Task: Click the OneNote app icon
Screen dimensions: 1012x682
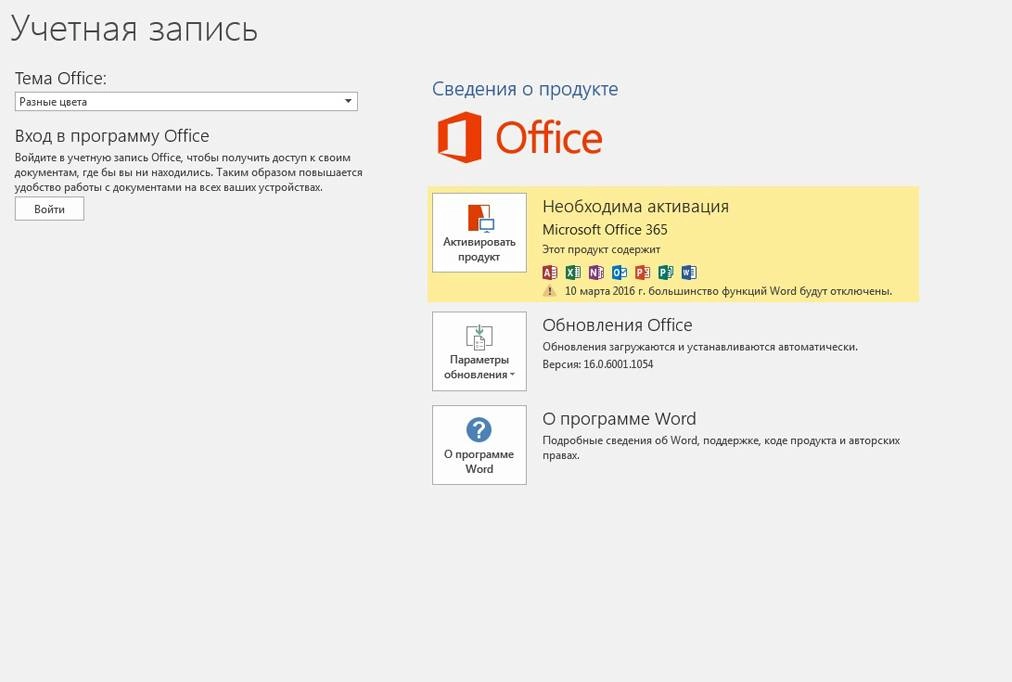Action: pyautogui.click(x=596, y=272)
